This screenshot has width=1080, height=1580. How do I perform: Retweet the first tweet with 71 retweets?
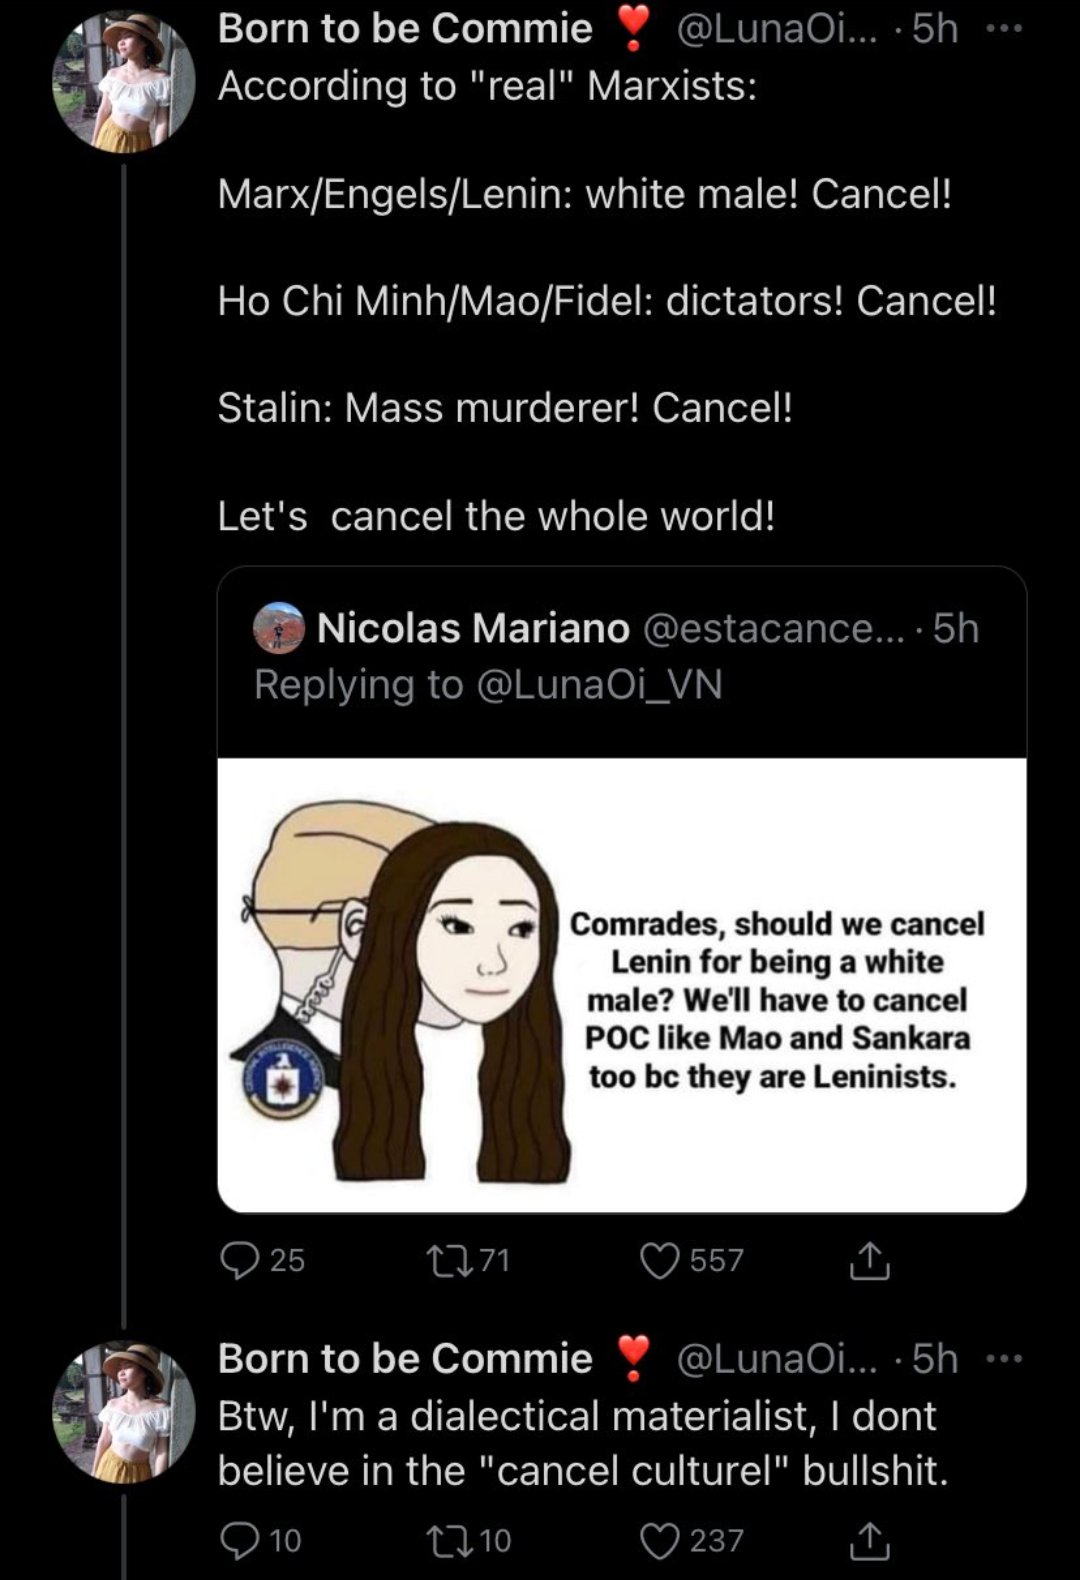[x=441, y=1260]
